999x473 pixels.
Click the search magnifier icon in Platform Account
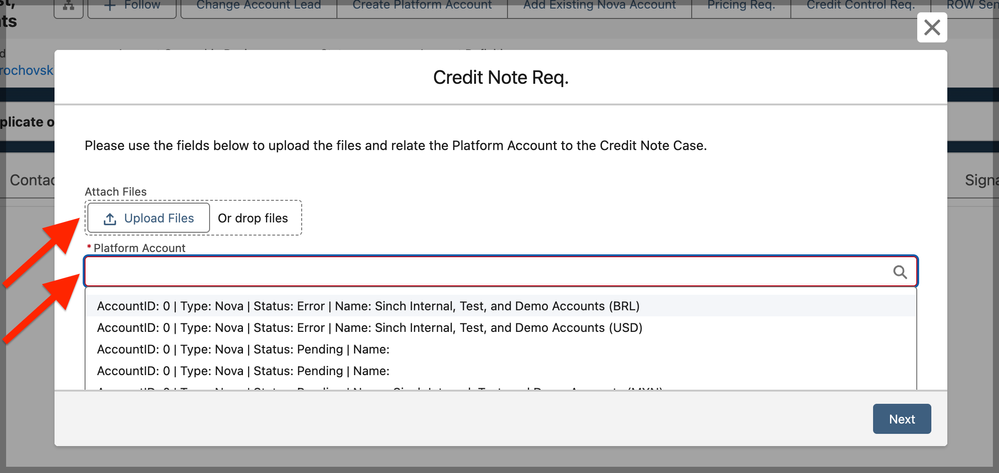[x=900, y=272]
